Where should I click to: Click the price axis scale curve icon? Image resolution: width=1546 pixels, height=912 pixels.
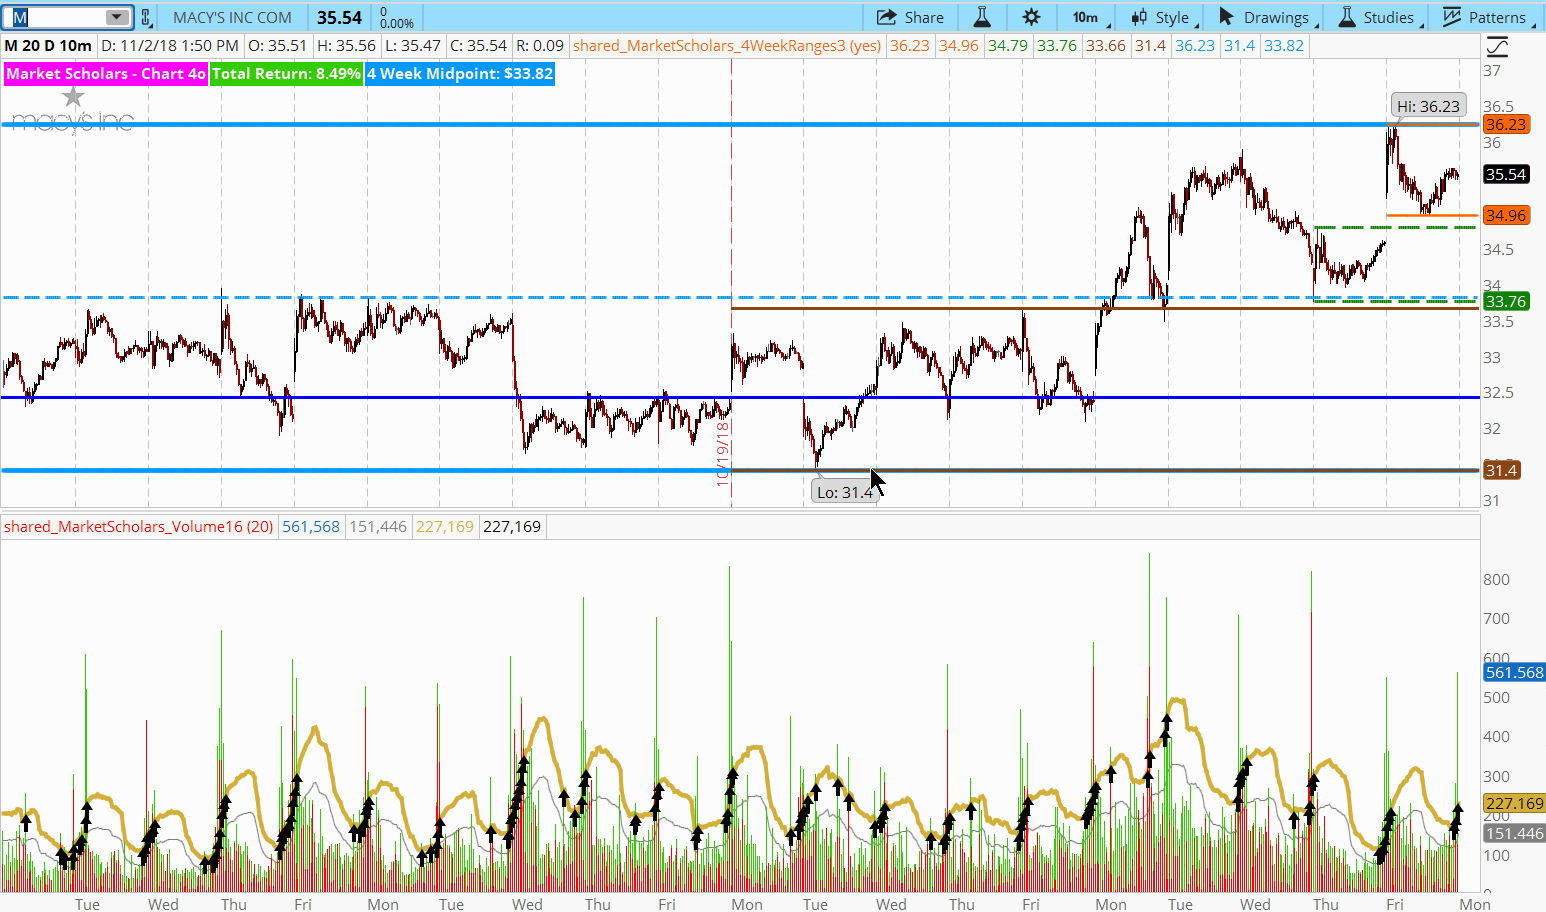[1497, 47]
